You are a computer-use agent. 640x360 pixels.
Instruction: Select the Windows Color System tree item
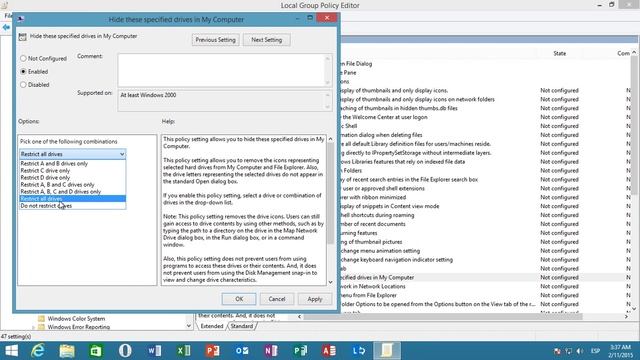point(76,318)
